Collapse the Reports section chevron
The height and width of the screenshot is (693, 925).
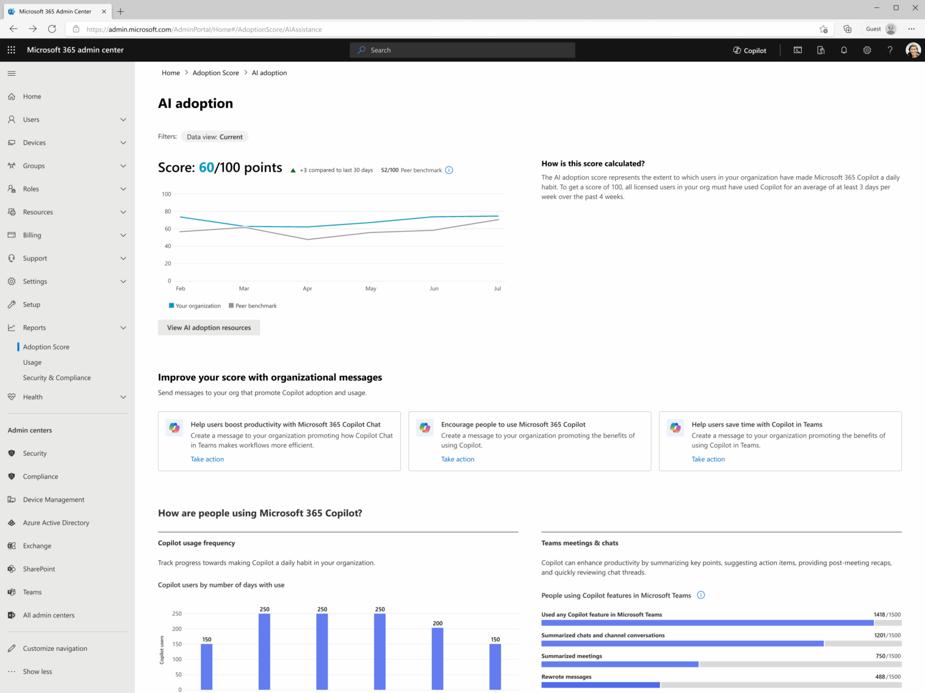[123, 328]
